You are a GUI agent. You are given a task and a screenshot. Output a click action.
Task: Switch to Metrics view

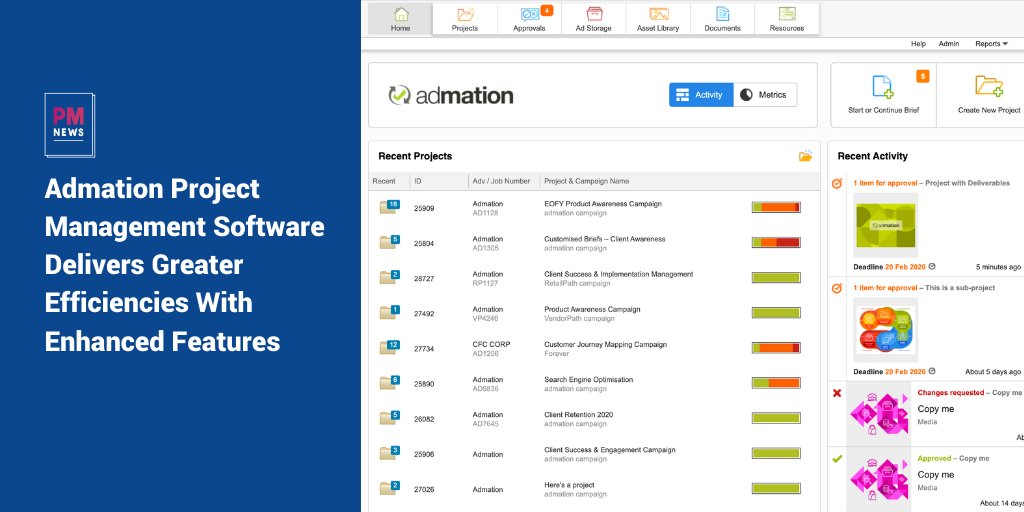(765, 95)
